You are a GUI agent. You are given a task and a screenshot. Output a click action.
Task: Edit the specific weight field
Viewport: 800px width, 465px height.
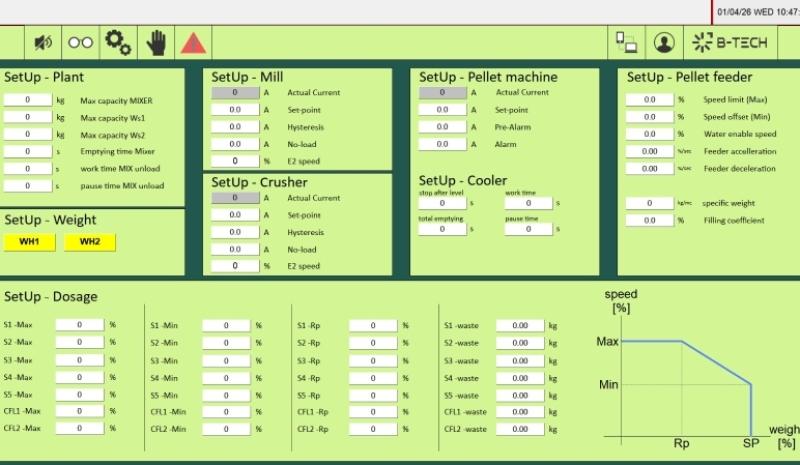click(649, 203)
